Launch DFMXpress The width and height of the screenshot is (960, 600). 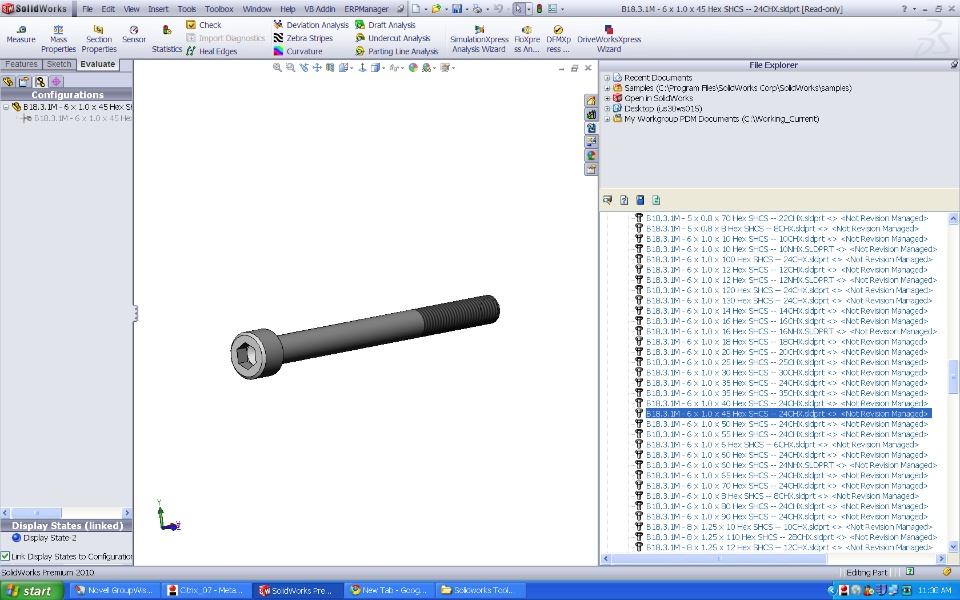click(x=558, y=39)
